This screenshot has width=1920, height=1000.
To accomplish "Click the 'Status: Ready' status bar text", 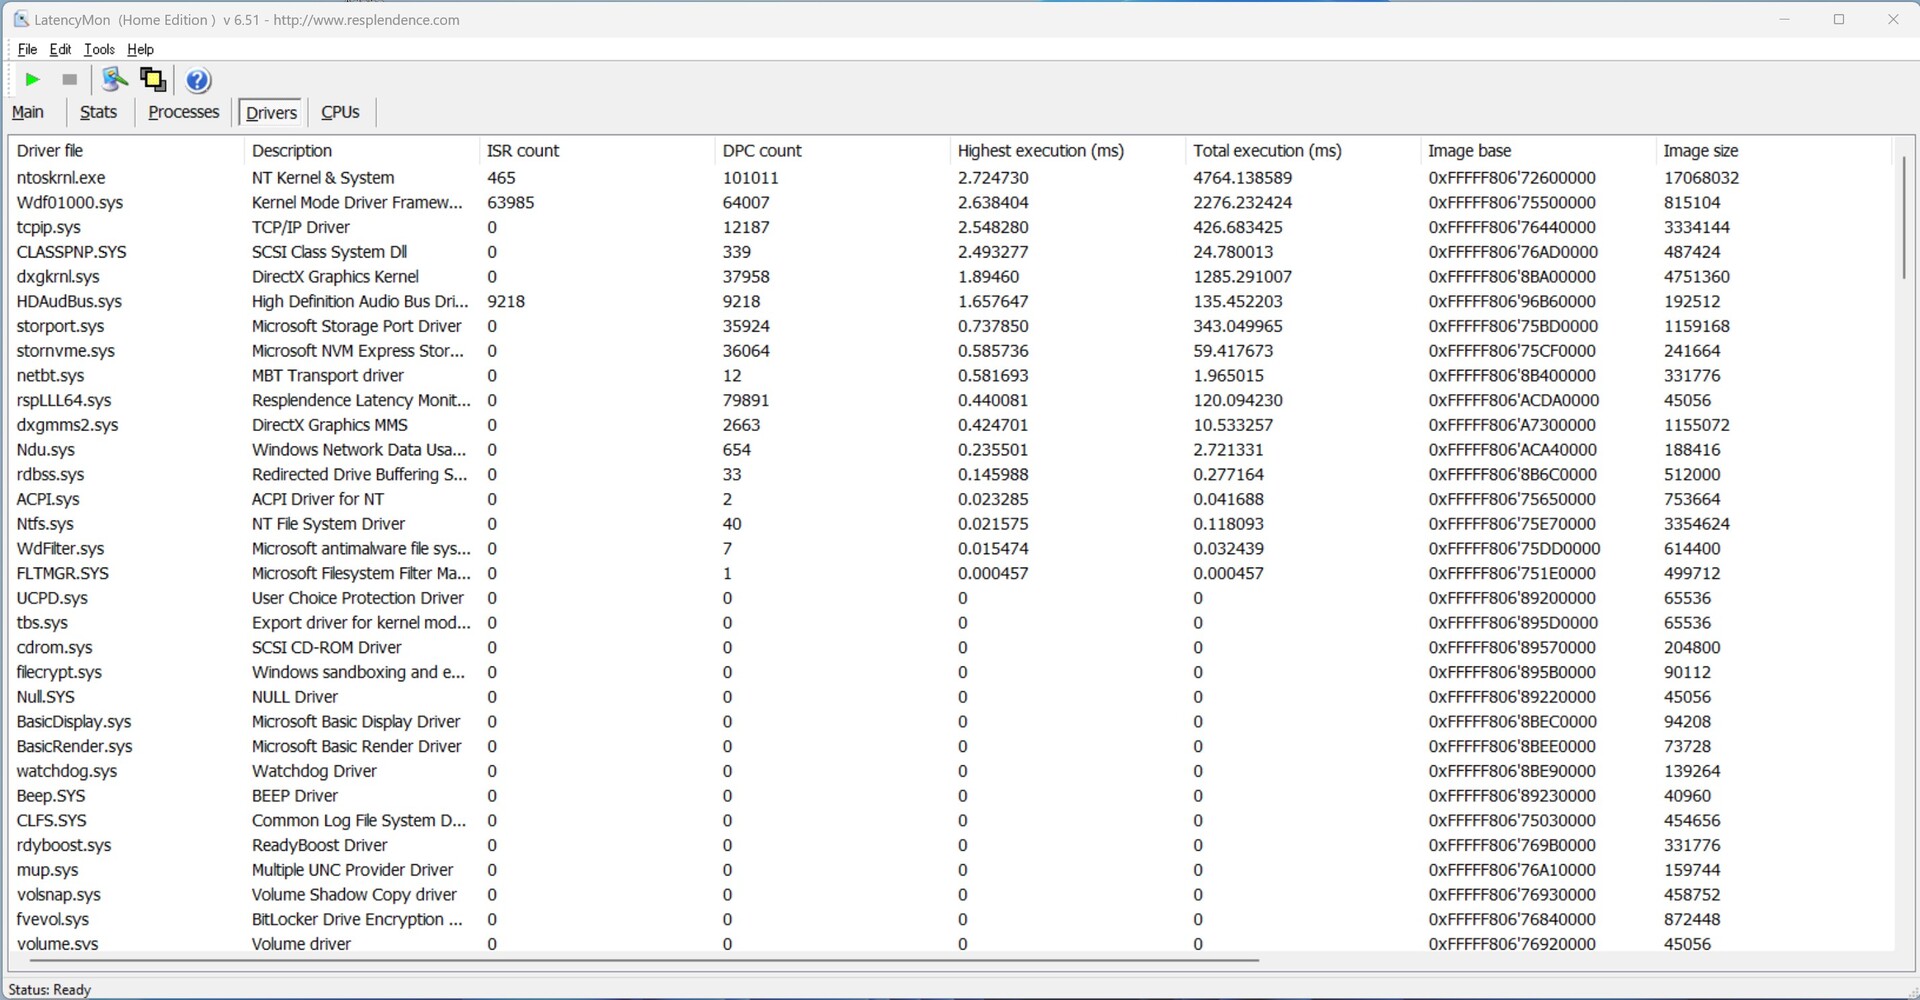I will click(50, 989).
